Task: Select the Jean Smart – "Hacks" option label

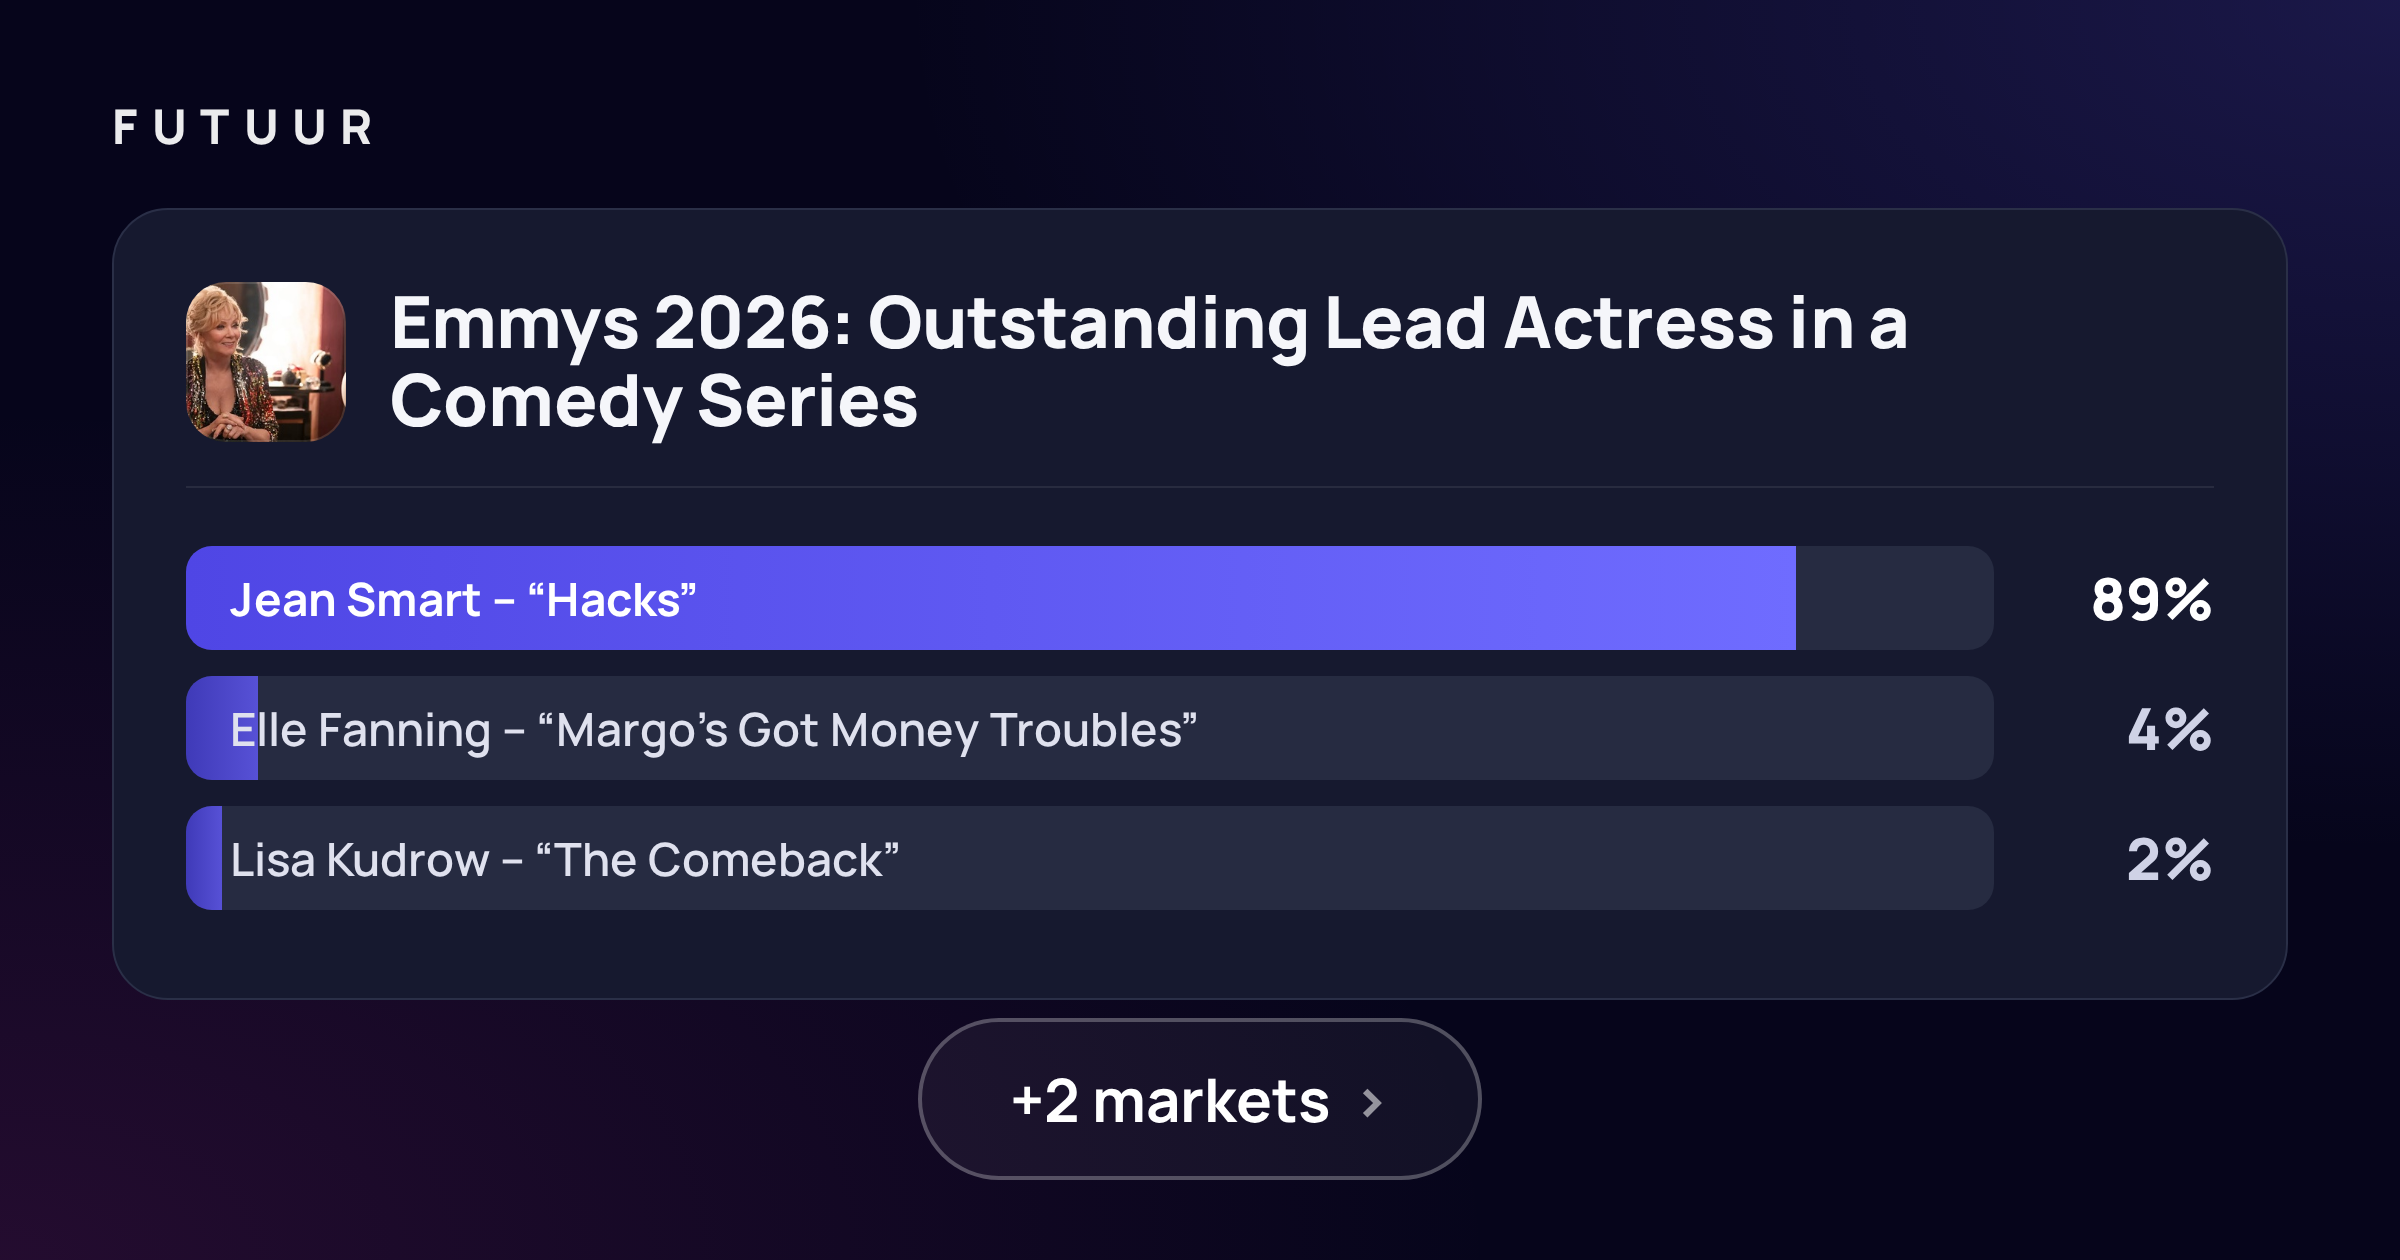Action: 463,600
